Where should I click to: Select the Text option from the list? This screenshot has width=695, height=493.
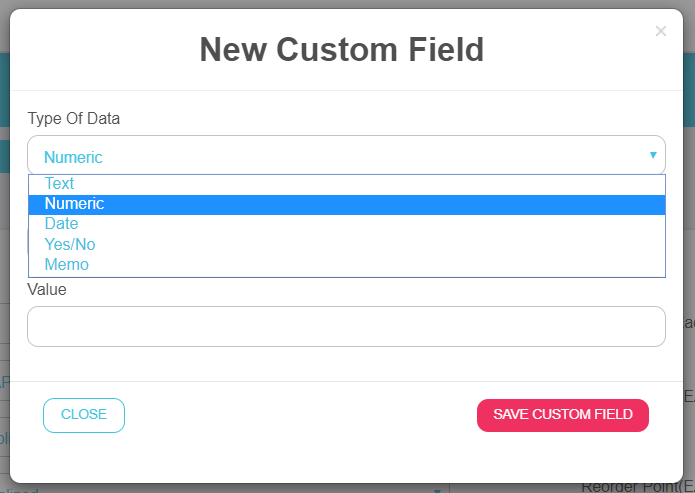(x=60, y=184)
